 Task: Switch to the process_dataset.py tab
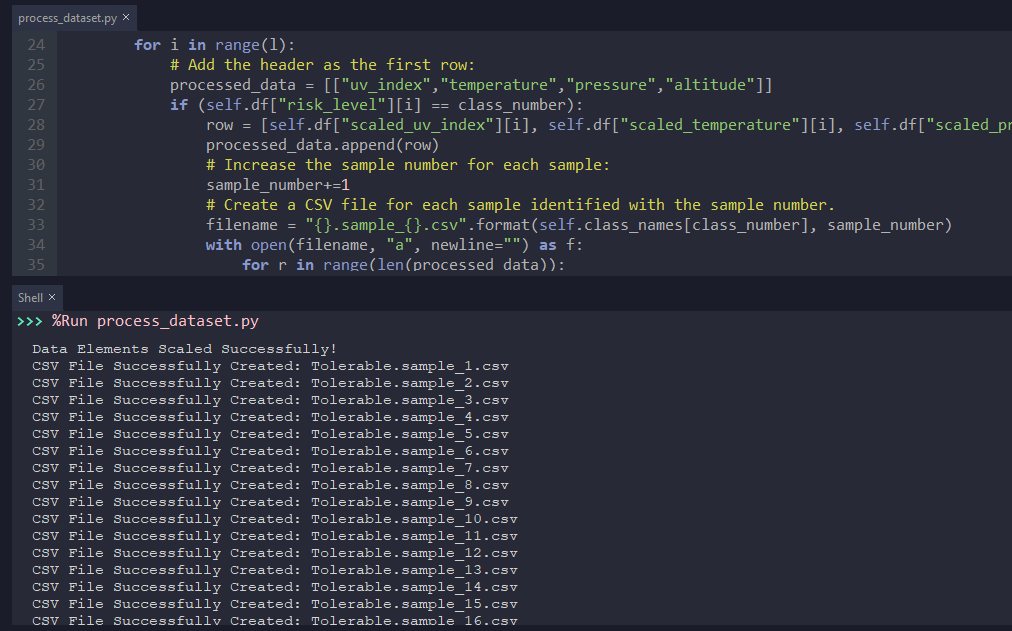coord(67,17)
